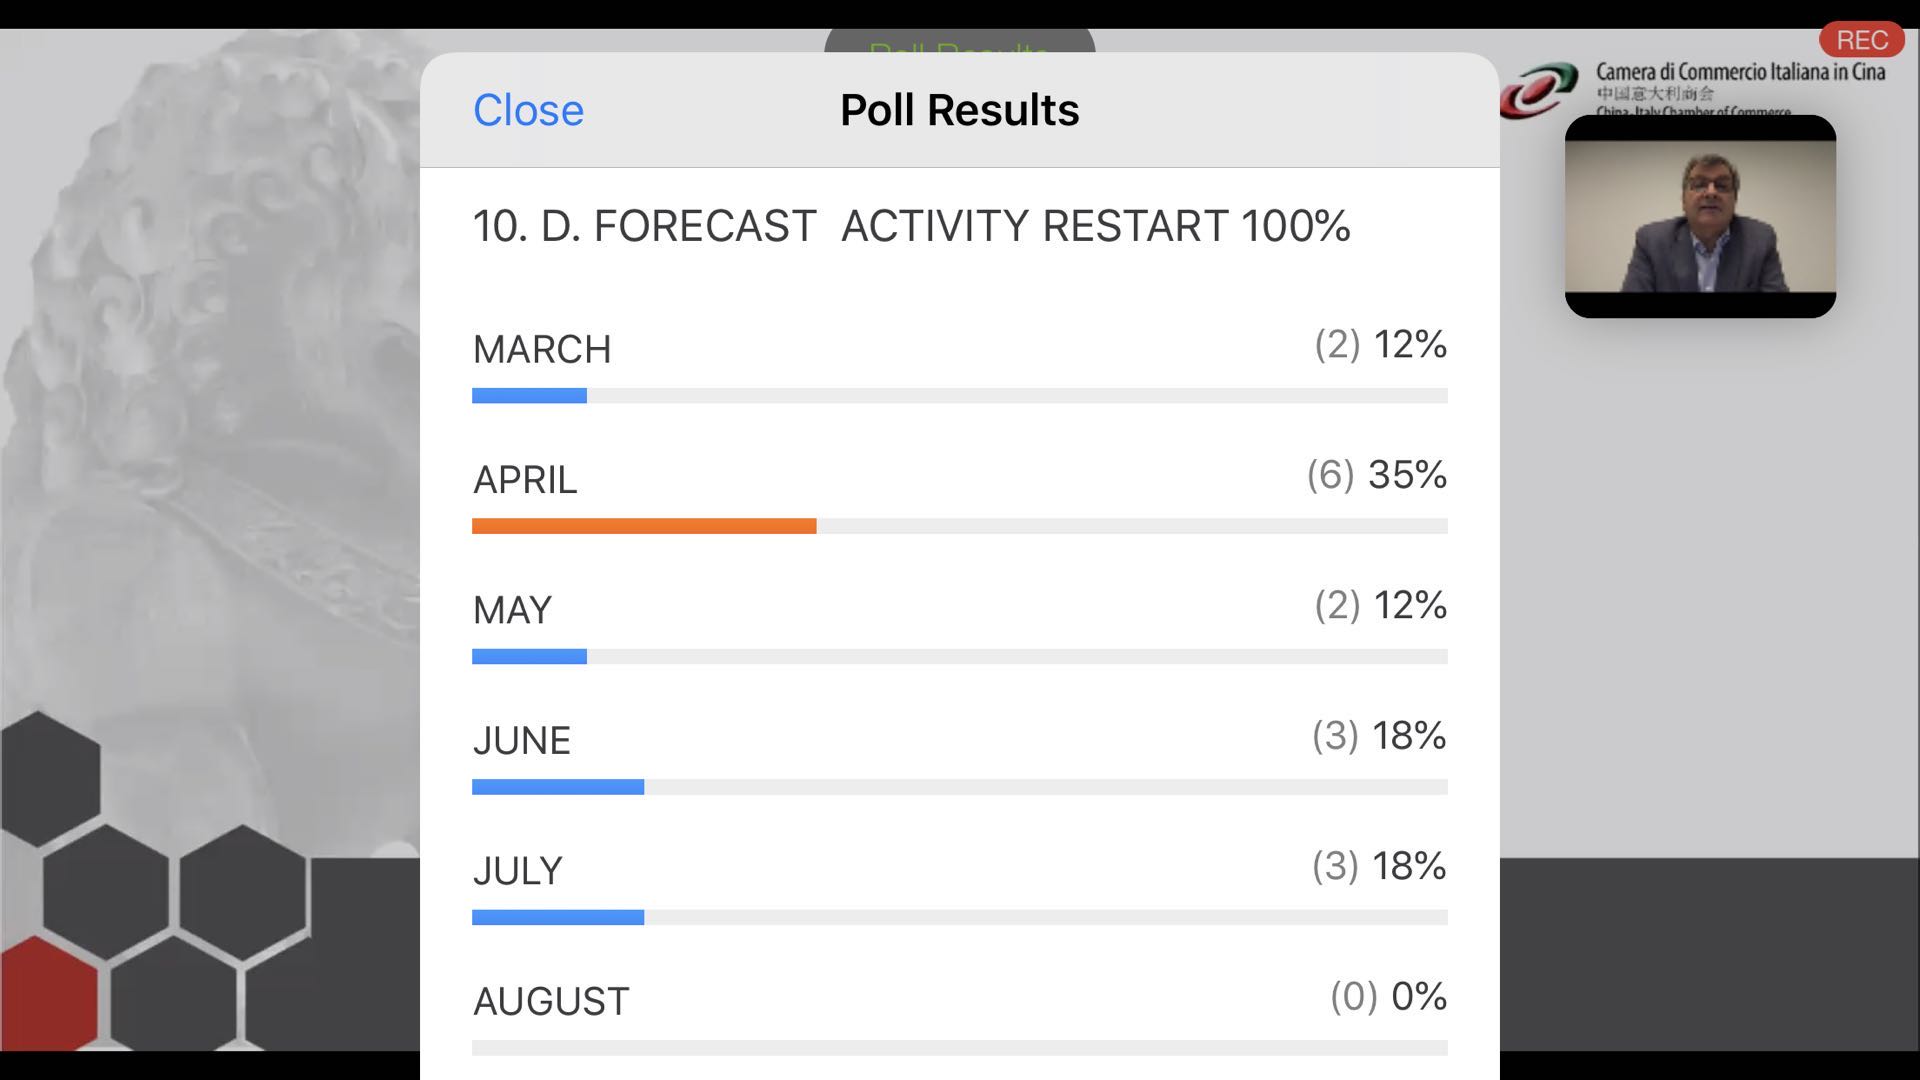The height and width of the screenshot is (1080, 1920).
Task: Click the 0% value for AUGUST
Action: click(x=1418, y=996)
